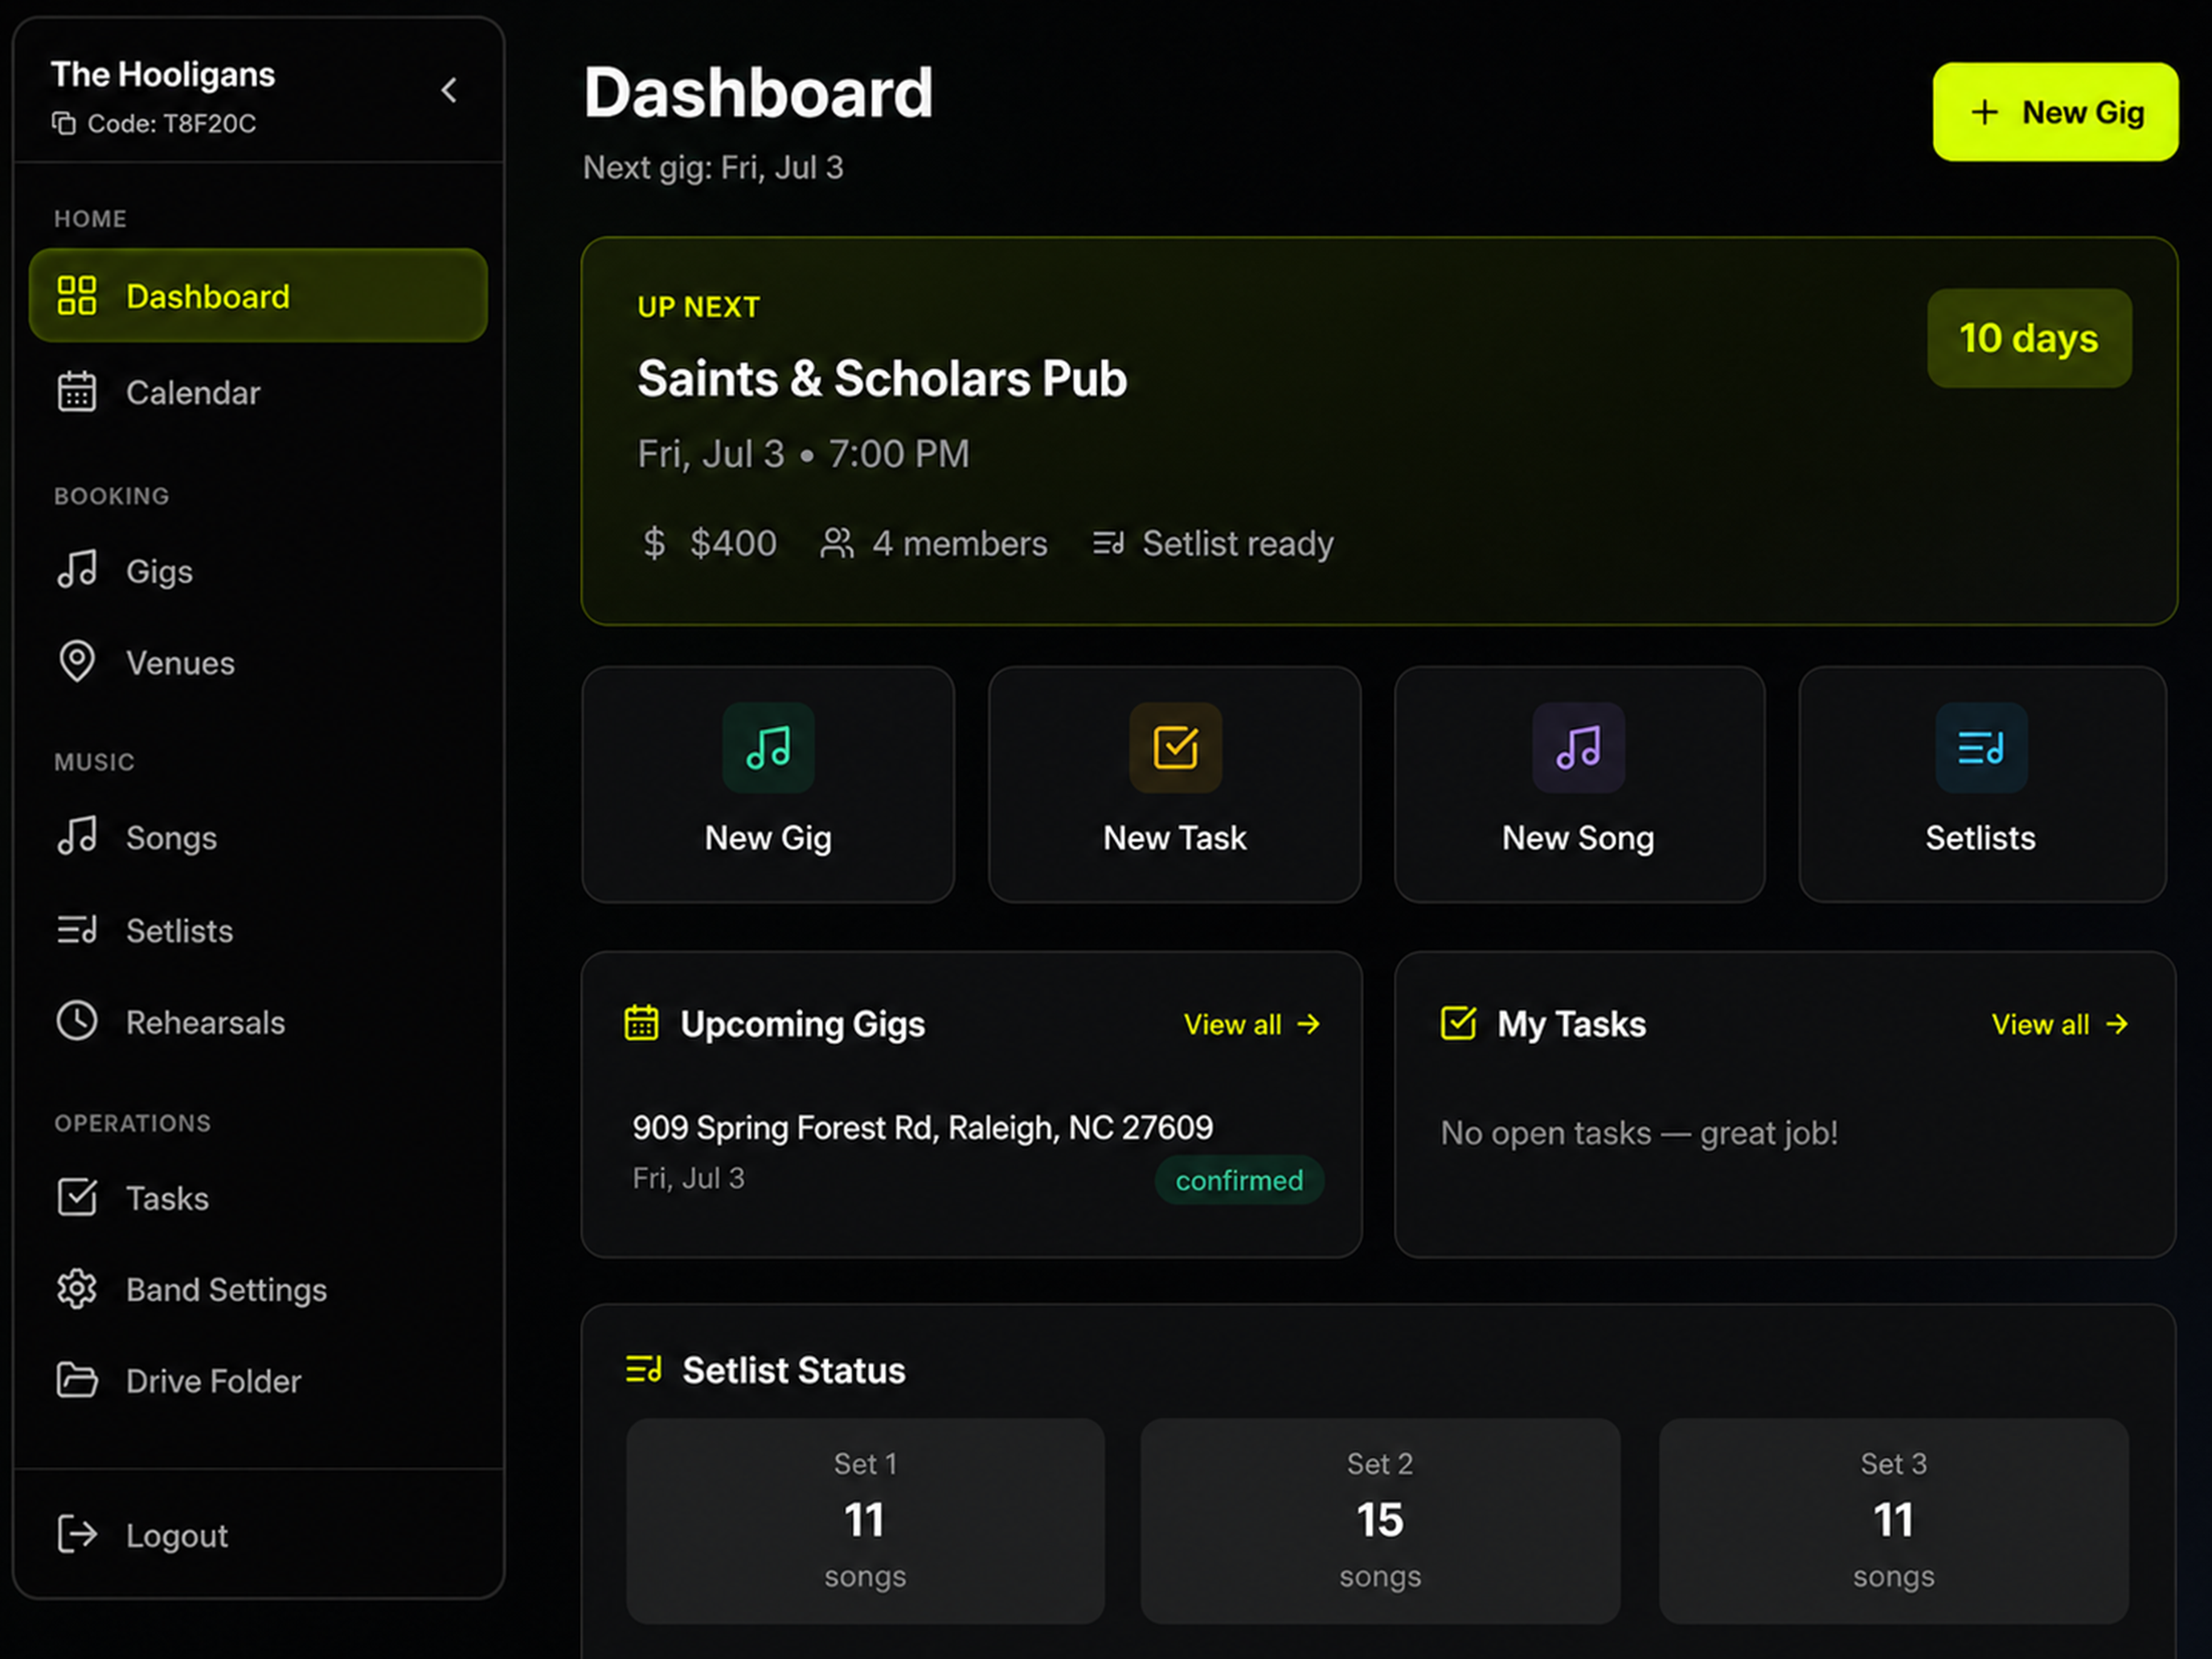Click the New Song quick action card

1579,785
